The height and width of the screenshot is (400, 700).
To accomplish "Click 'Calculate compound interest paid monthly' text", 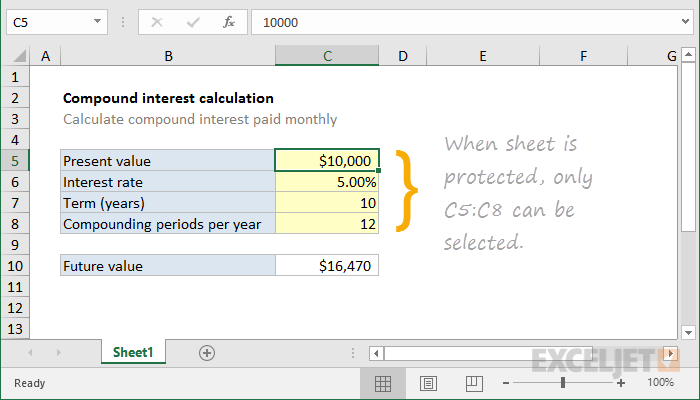I will (x=200, y=119).
